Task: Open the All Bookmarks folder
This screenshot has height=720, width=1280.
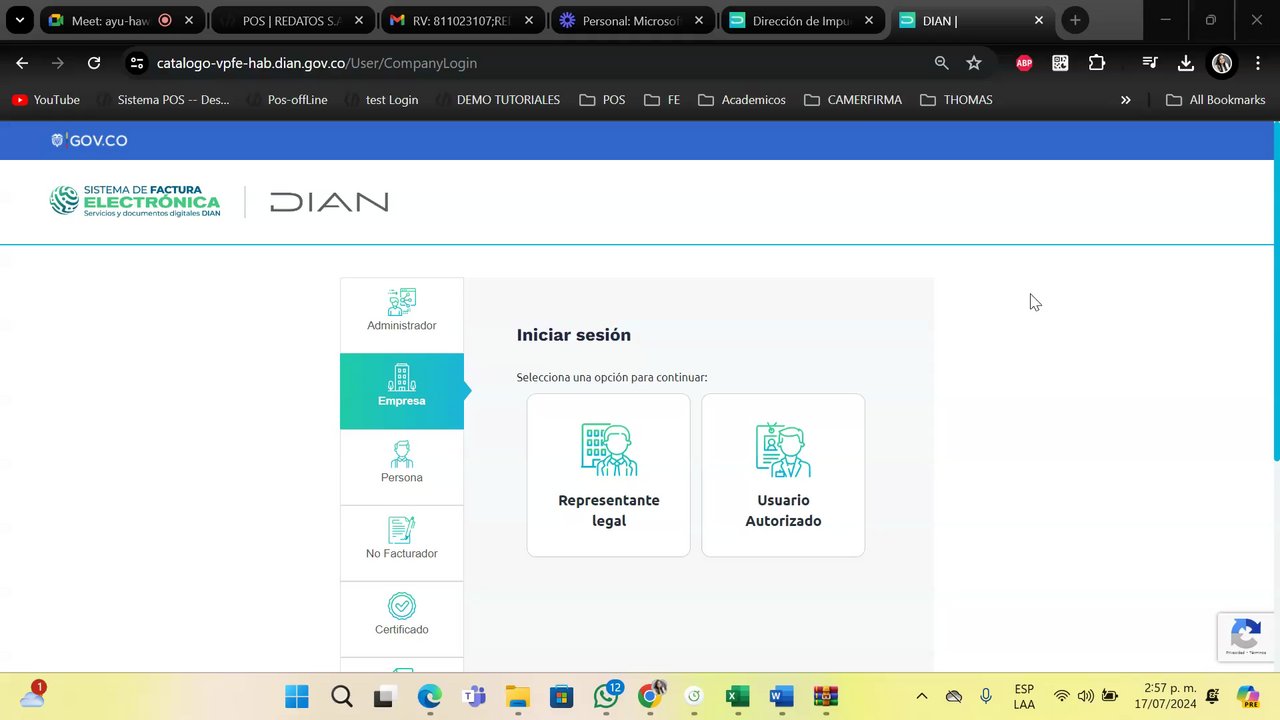Action: click(x=1216, y=100)
